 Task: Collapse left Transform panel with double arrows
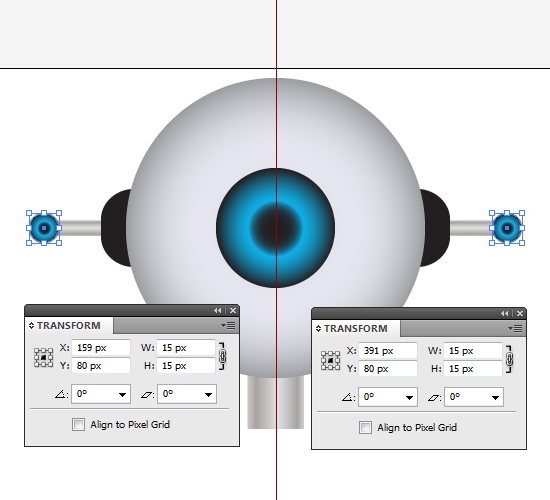click(217, 311)
